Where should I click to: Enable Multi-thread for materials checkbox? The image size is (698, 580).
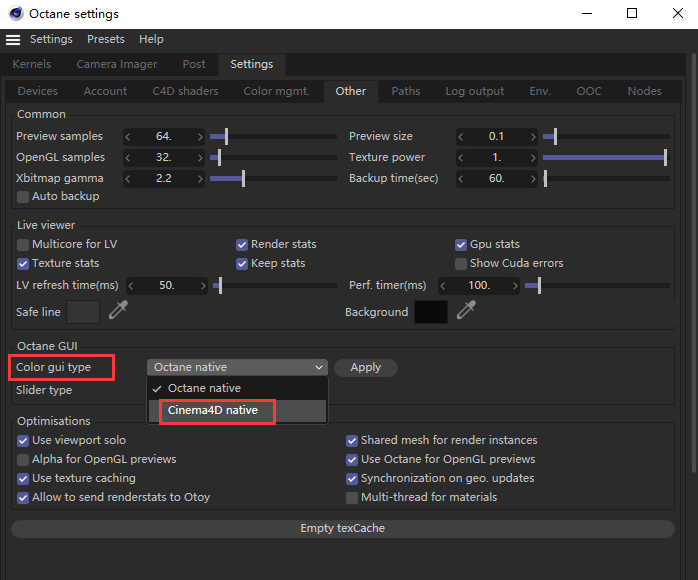352,498
